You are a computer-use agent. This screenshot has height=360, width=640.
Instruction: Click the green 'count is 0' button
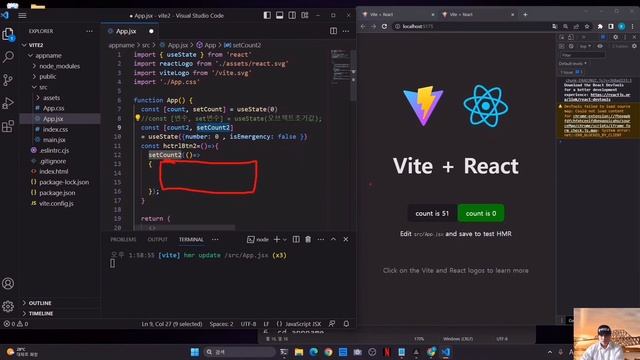(481, 213)
